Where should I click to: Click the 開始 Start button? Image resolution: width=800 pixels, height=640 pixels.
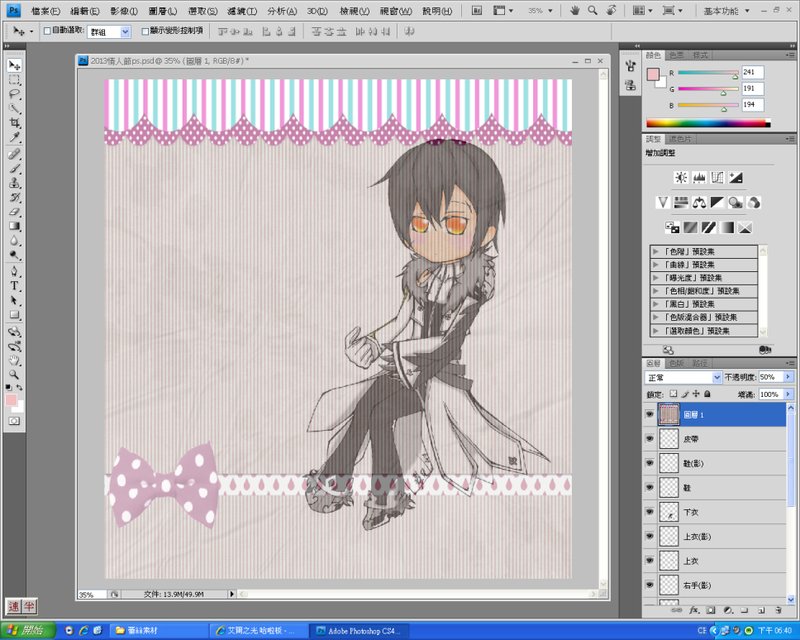(28, 630)
